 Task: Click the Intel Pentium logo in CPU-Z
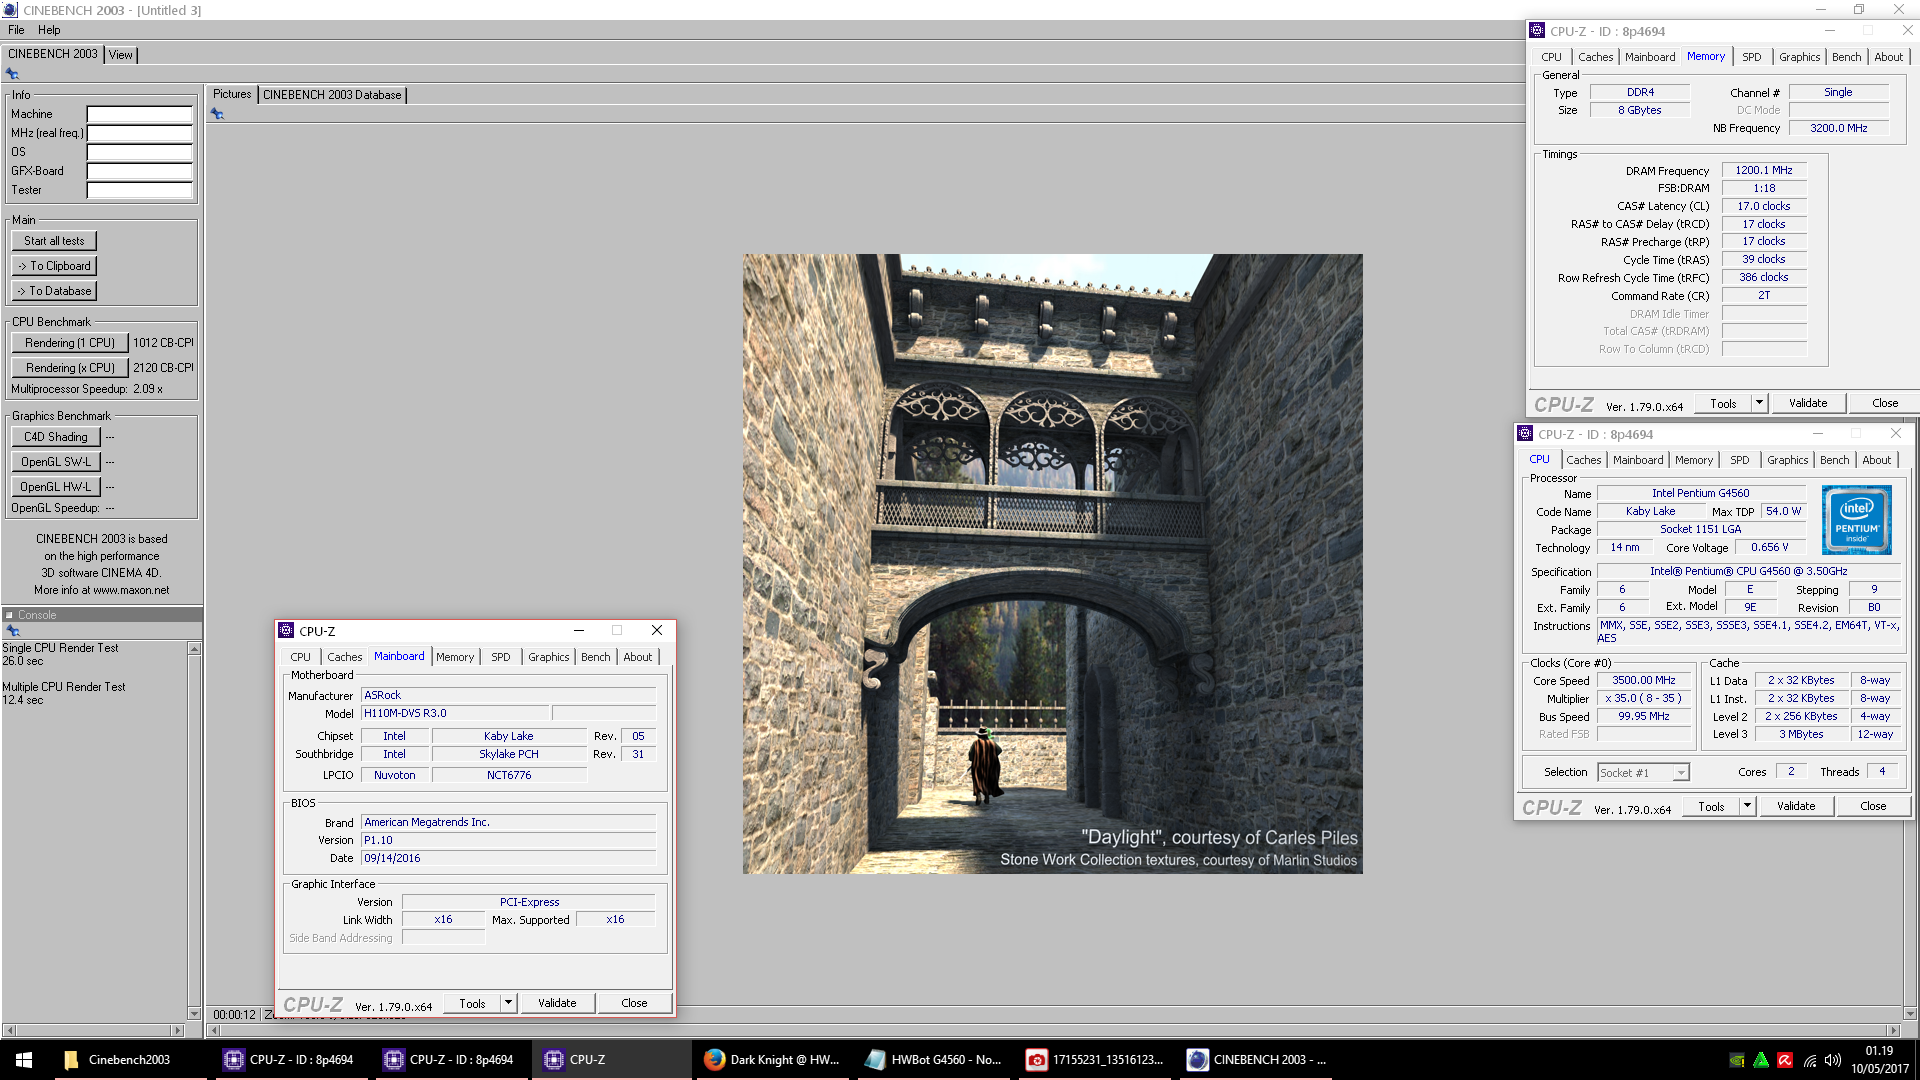pos(1857,520)
